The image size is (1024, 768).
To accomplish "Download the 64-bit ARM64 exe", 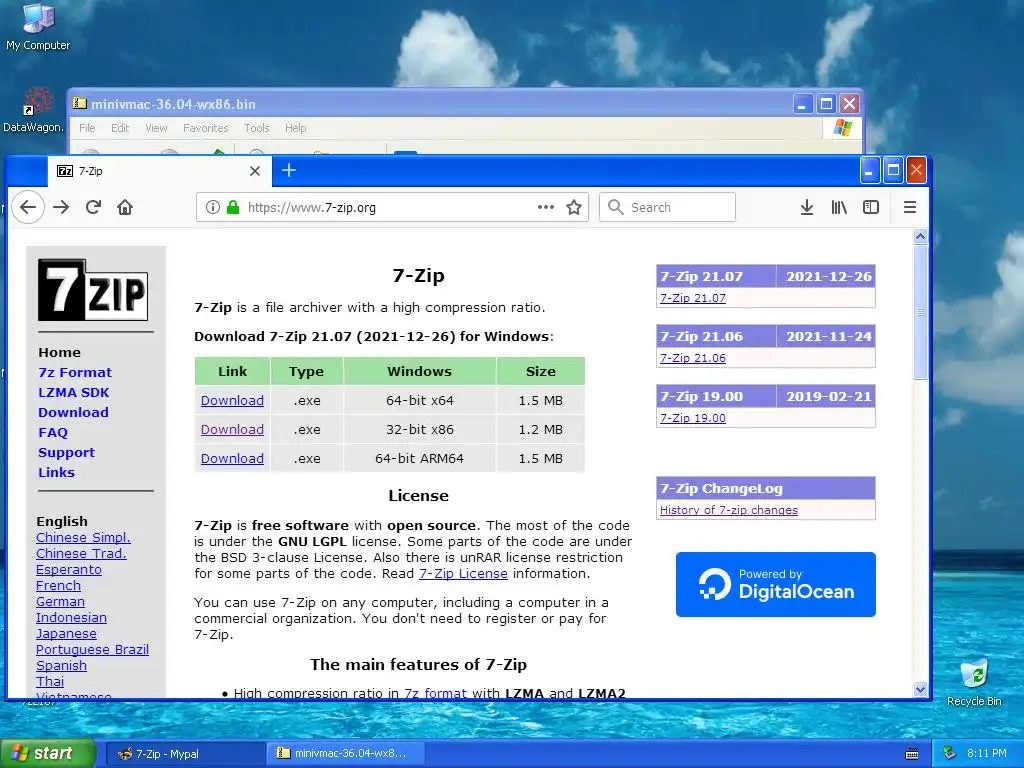I will click(x=232, y=458).
